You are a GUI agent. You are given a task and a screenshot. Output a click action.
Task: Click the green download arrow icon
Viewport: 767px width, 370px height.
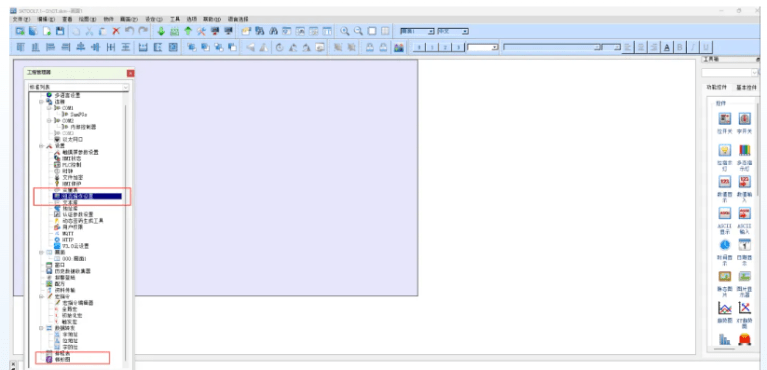click(161, 31)
